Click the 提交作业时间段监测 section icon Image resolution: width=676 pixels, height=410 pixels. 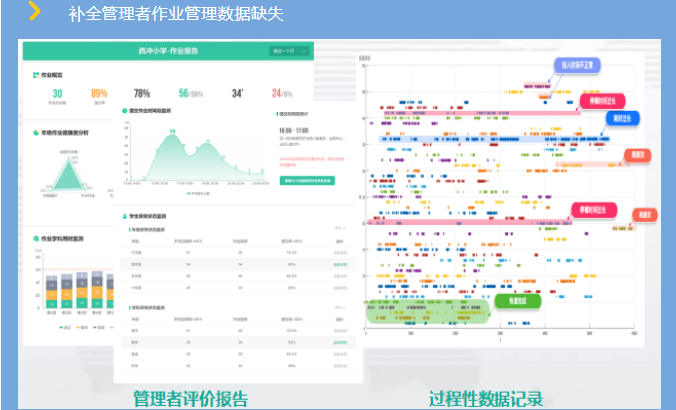(122, 111)
